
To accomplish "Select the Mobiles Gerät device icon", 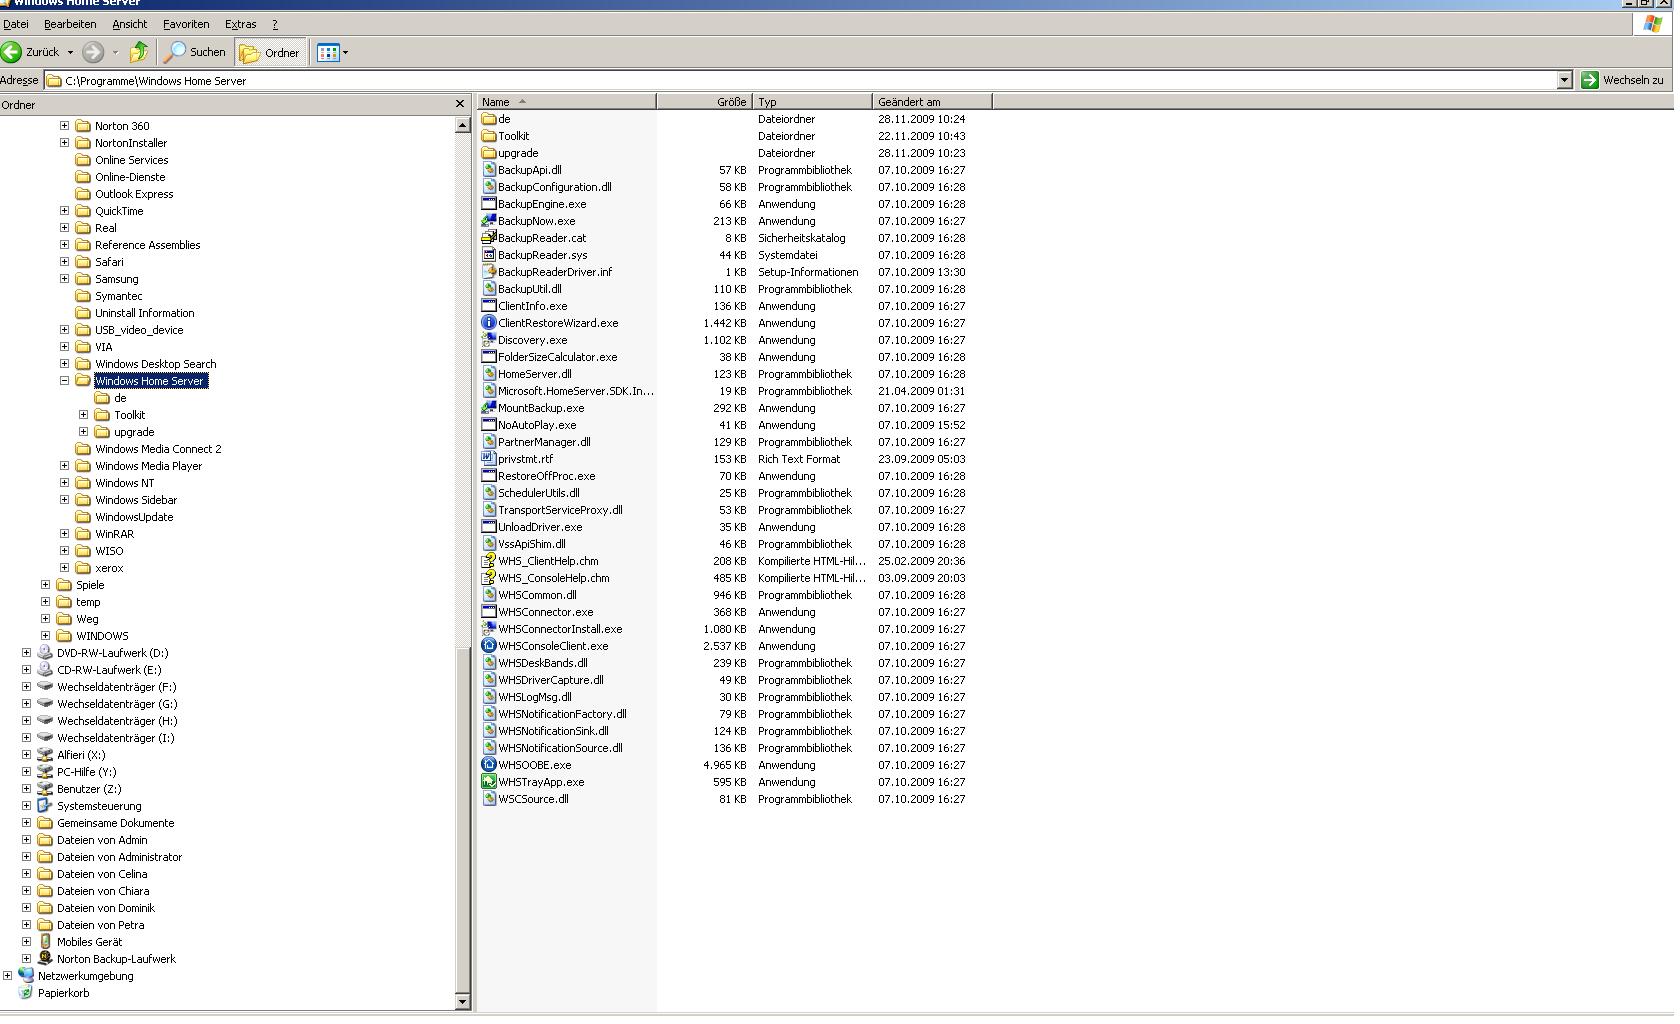I will pyautogui.click(x=45, y=942).
